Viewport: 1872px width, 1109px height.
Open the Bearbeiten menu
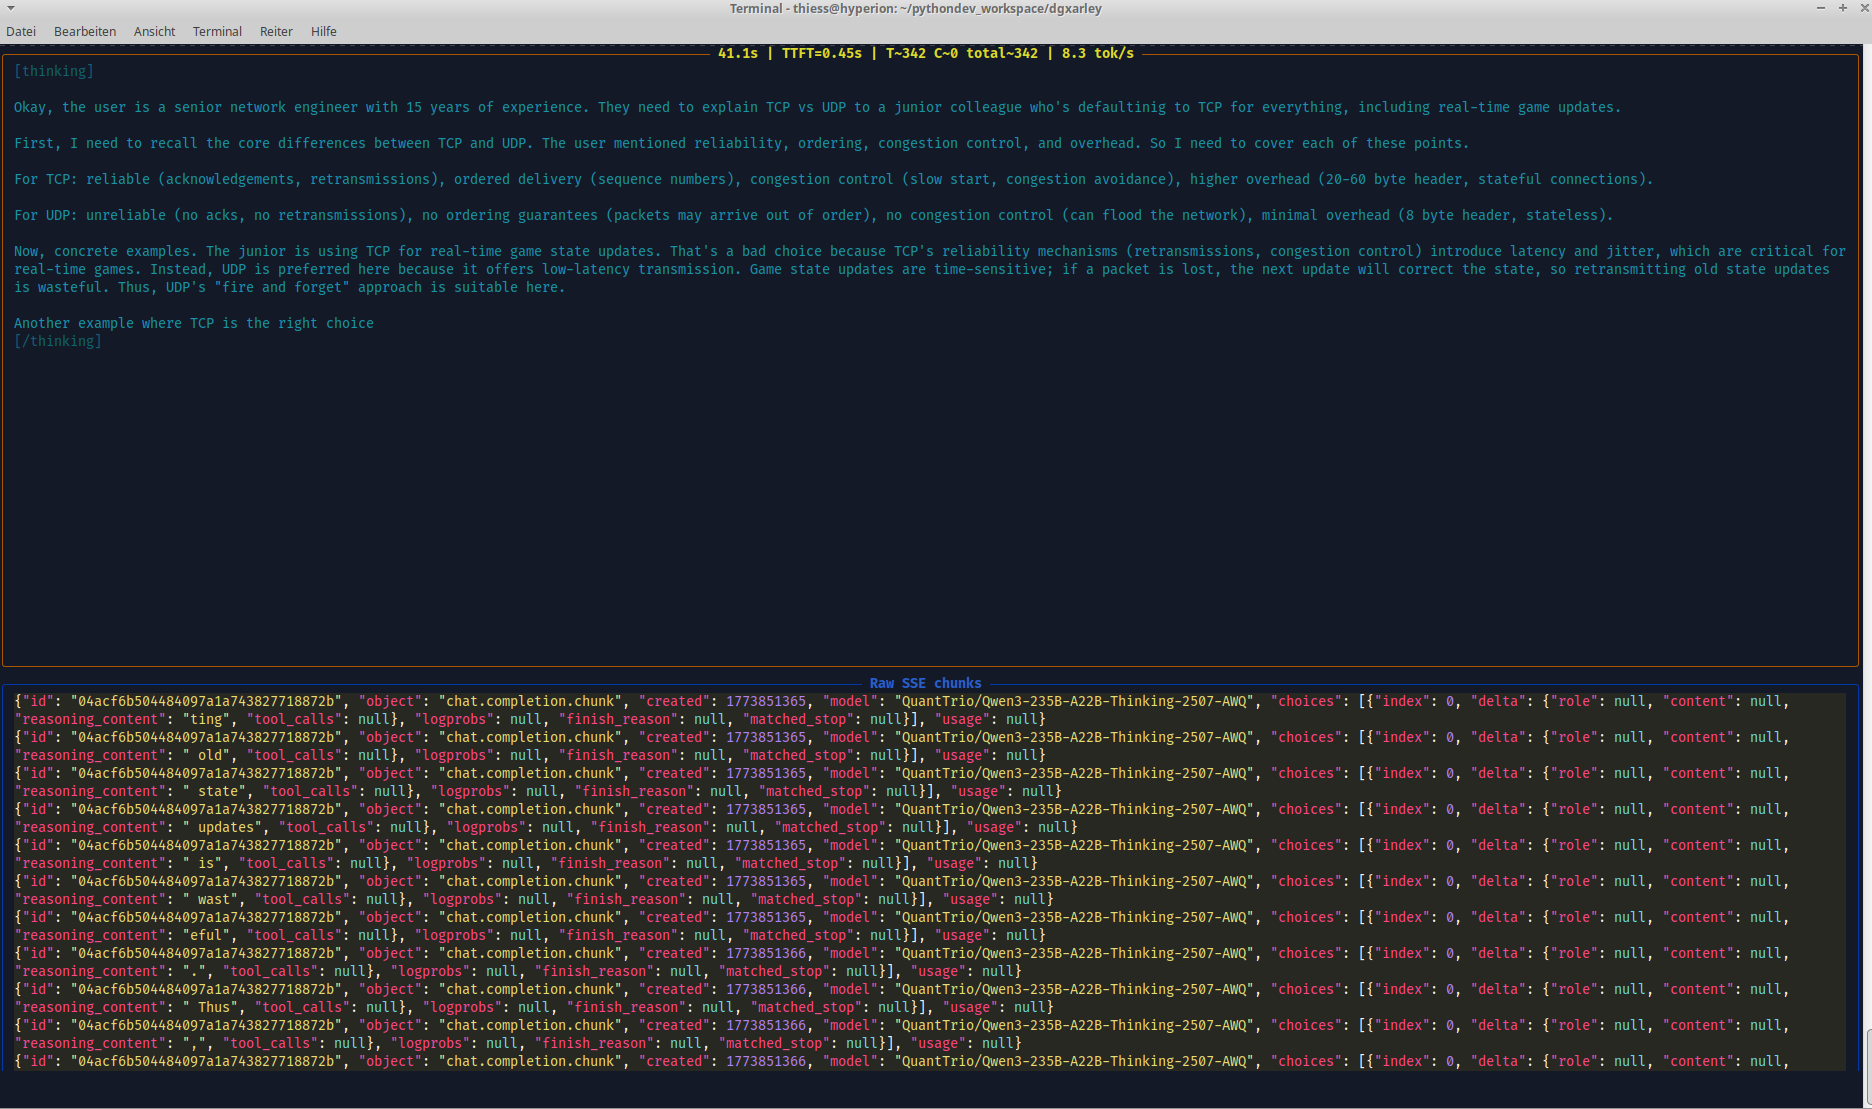pos(84,31)
